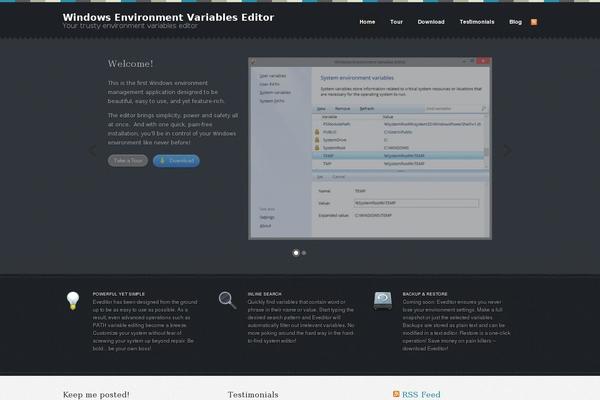Click the application screenshot in the slider

tap(370, 149)
